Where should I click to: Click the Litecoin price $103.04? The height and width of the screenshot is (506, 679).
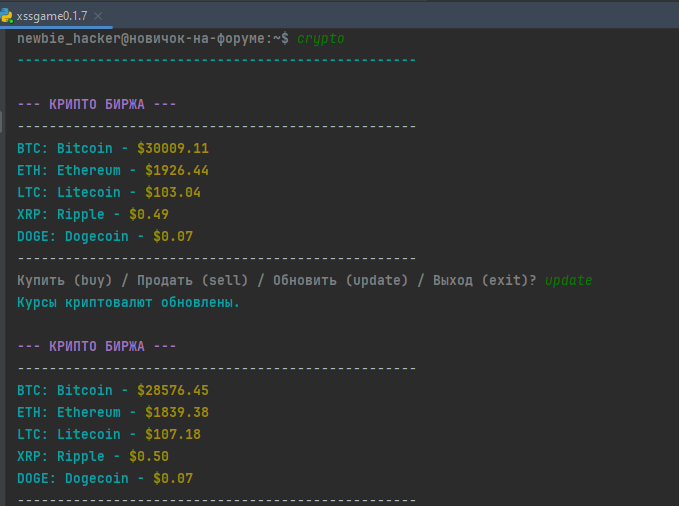pos(173,192)
